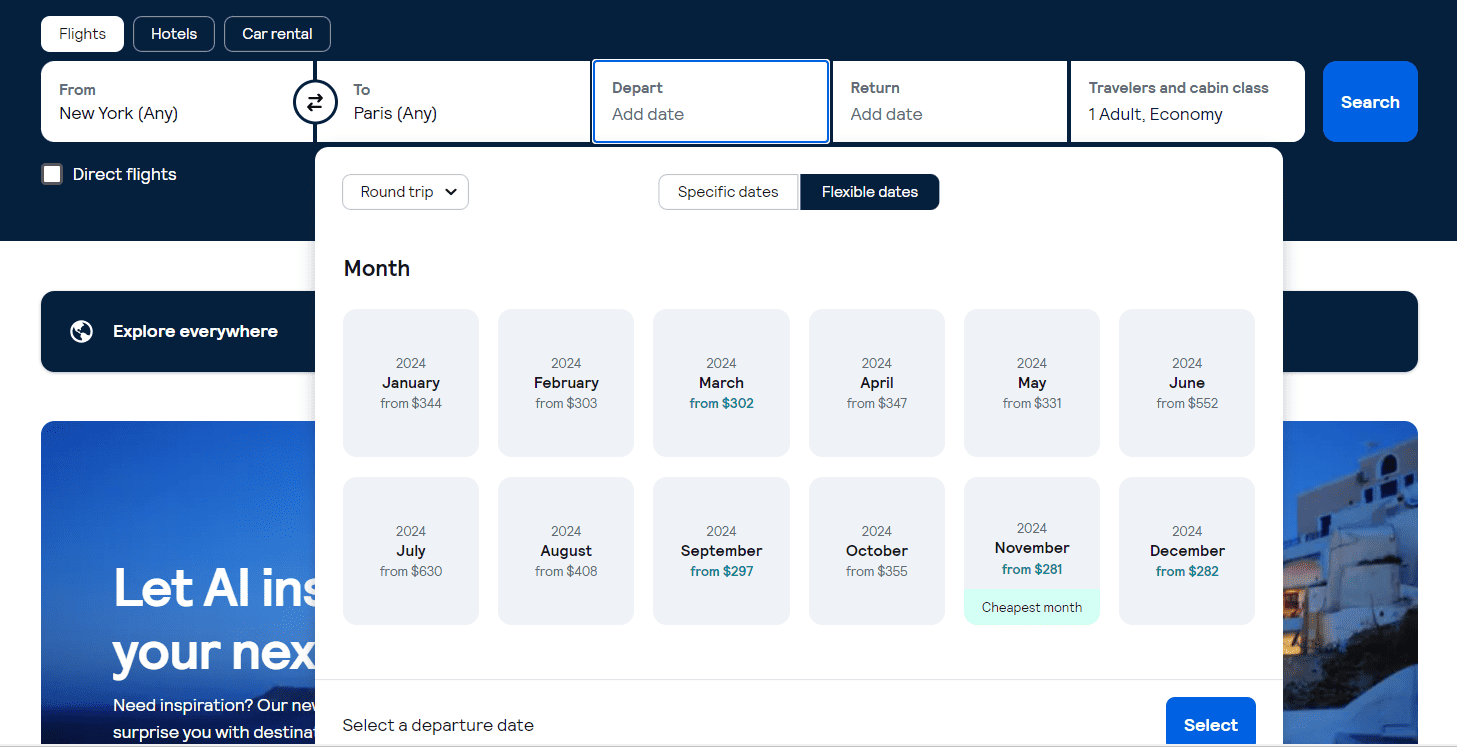
Task: Switch to Flexible dates mode
Action: tap(869, 191)
